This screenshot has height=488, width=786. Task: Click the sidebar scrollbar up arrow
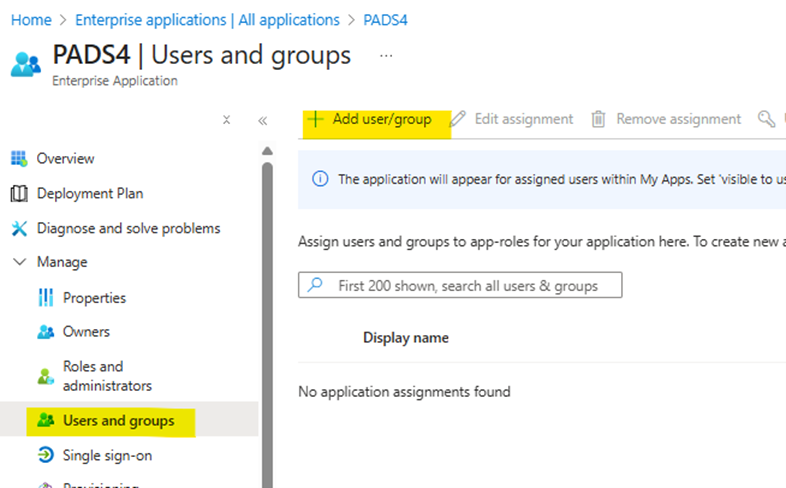click(267, 151)
